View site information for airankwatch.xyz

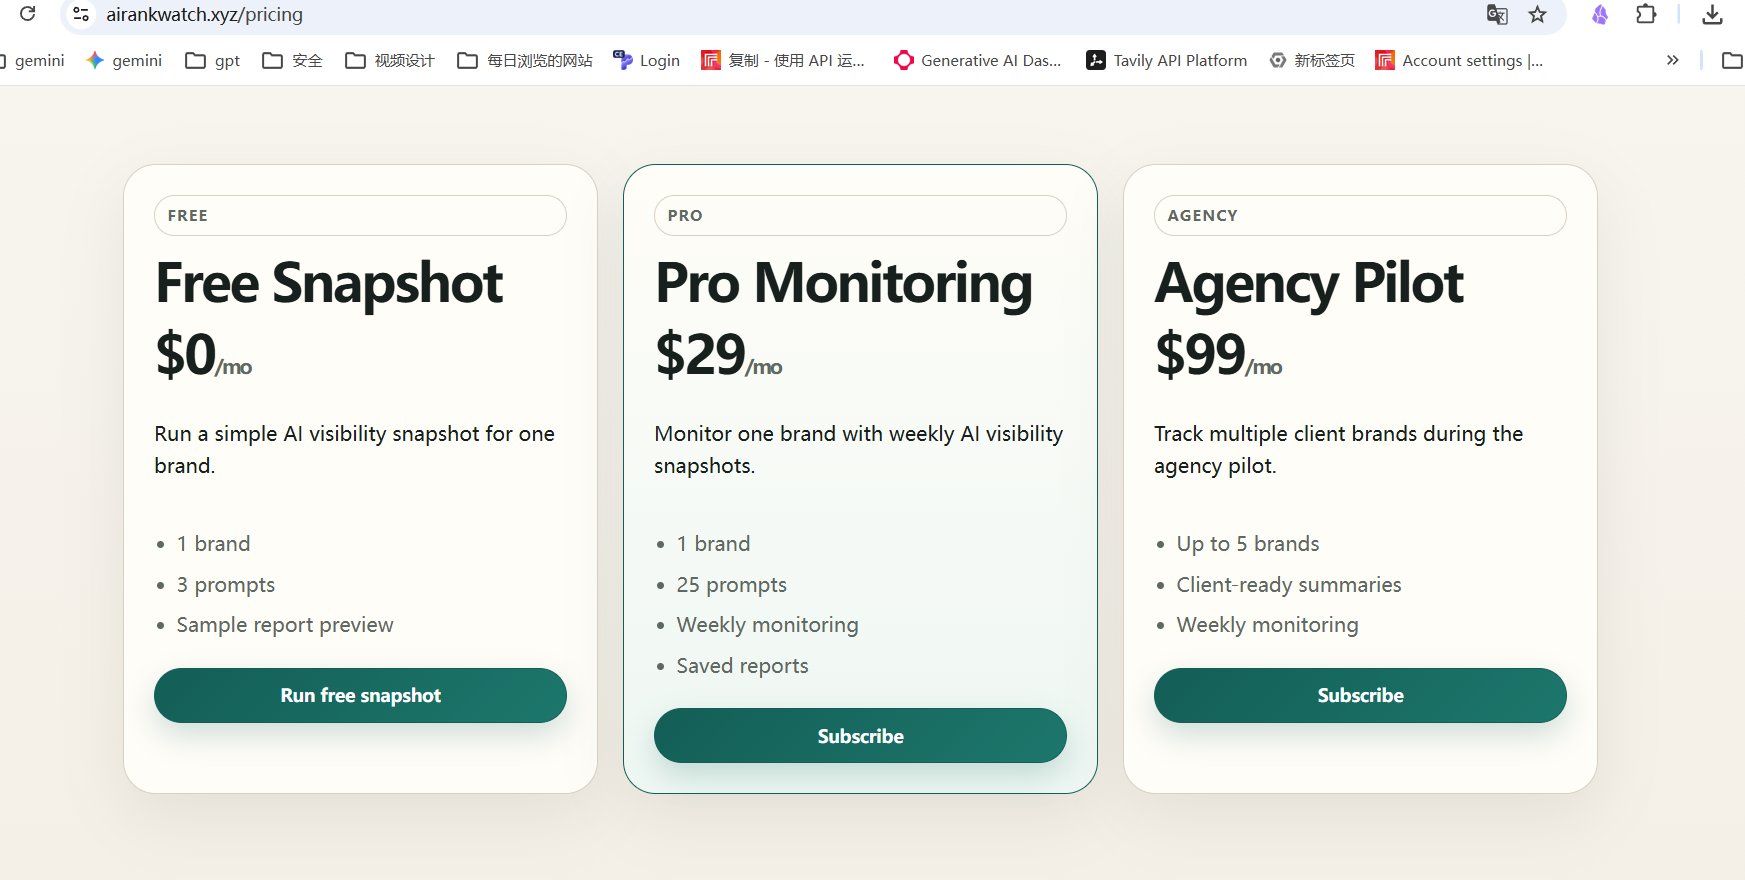pos(82,14)
